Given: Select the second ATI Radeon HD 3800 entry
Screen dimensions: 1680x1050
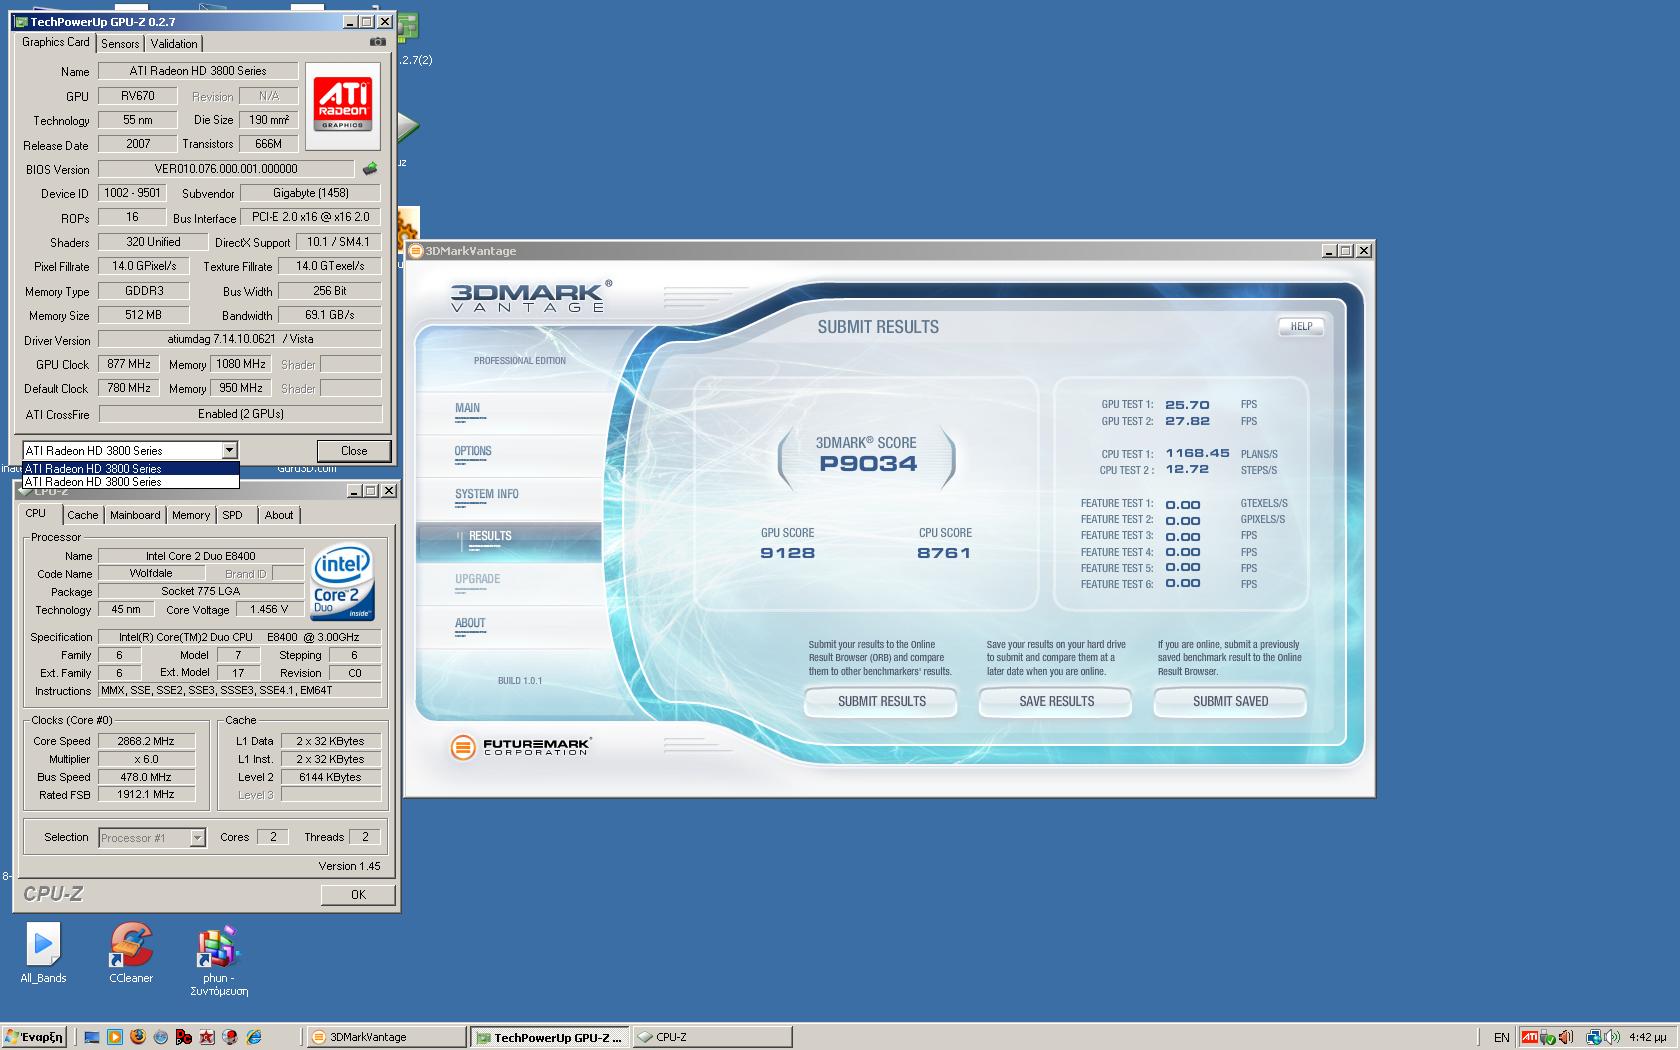Looking at the screenshot, I should (130, 482).
